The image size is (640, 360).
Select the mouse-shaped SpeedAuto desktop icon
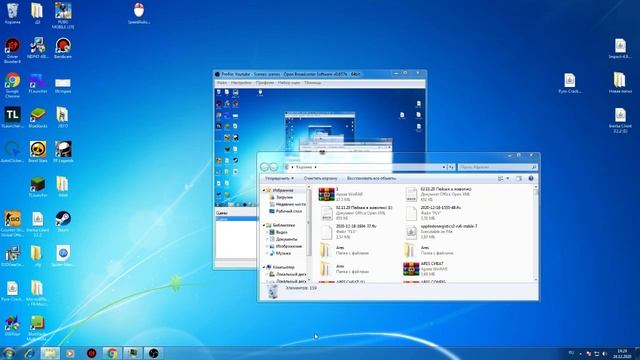coord(139,13)
